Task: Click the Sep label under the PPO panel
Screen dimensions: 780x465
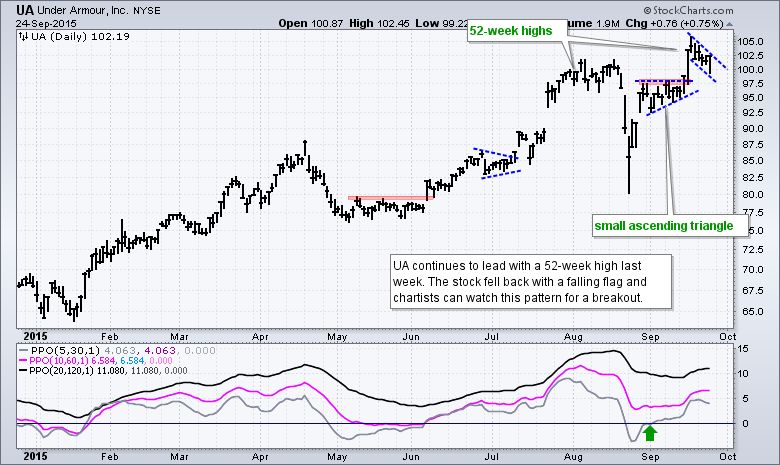Action: 650,456
